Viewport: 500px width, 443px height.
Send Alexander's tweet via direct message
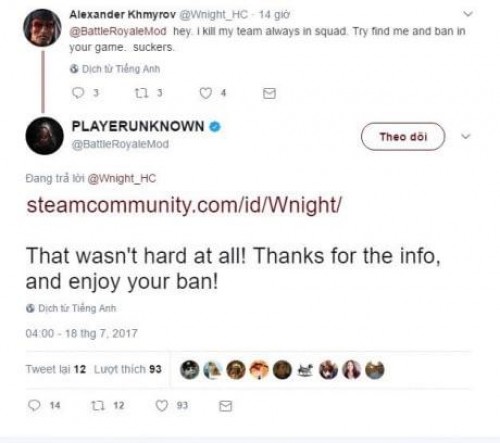[269, 93]
